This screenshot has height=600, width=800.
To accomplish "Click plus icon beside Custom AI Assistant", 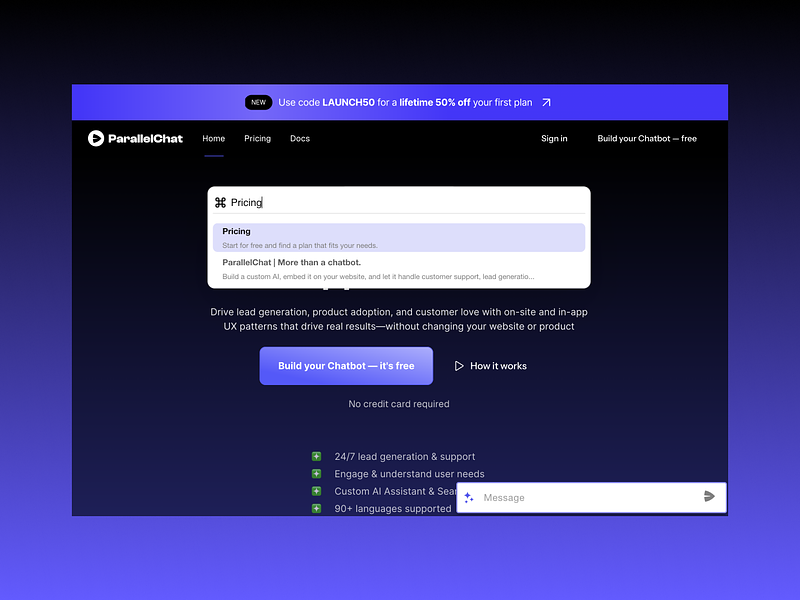I will (316, 491).
